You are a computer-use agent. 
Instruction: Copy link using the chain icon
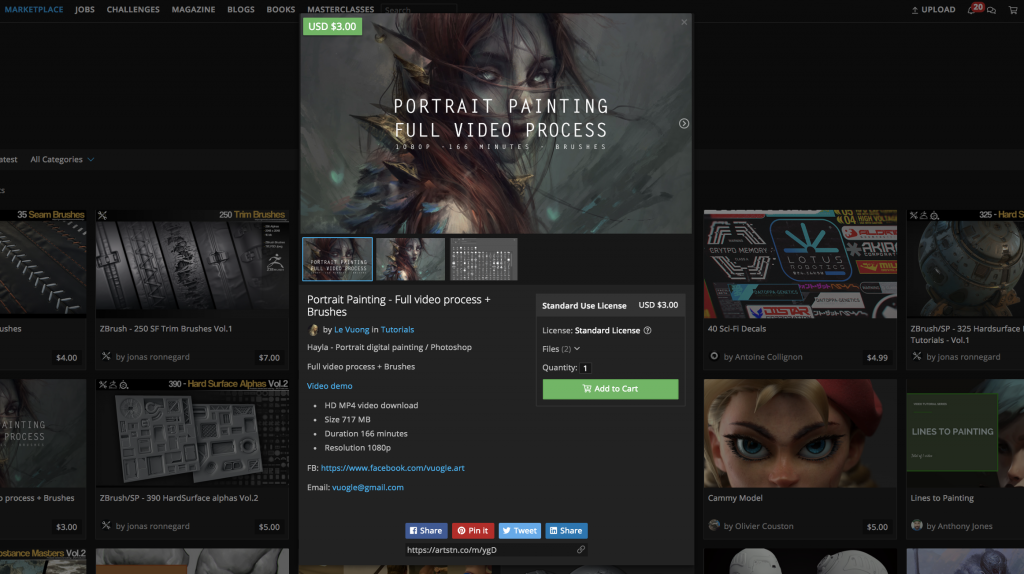(x=581, y=550)
